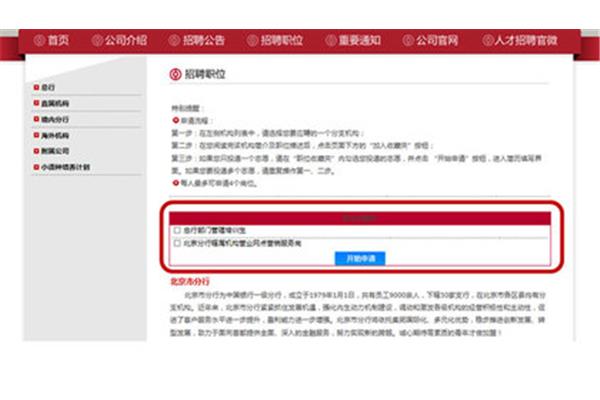Open the 首页 home navigation item
600x400 pixels.
point(51,40)
